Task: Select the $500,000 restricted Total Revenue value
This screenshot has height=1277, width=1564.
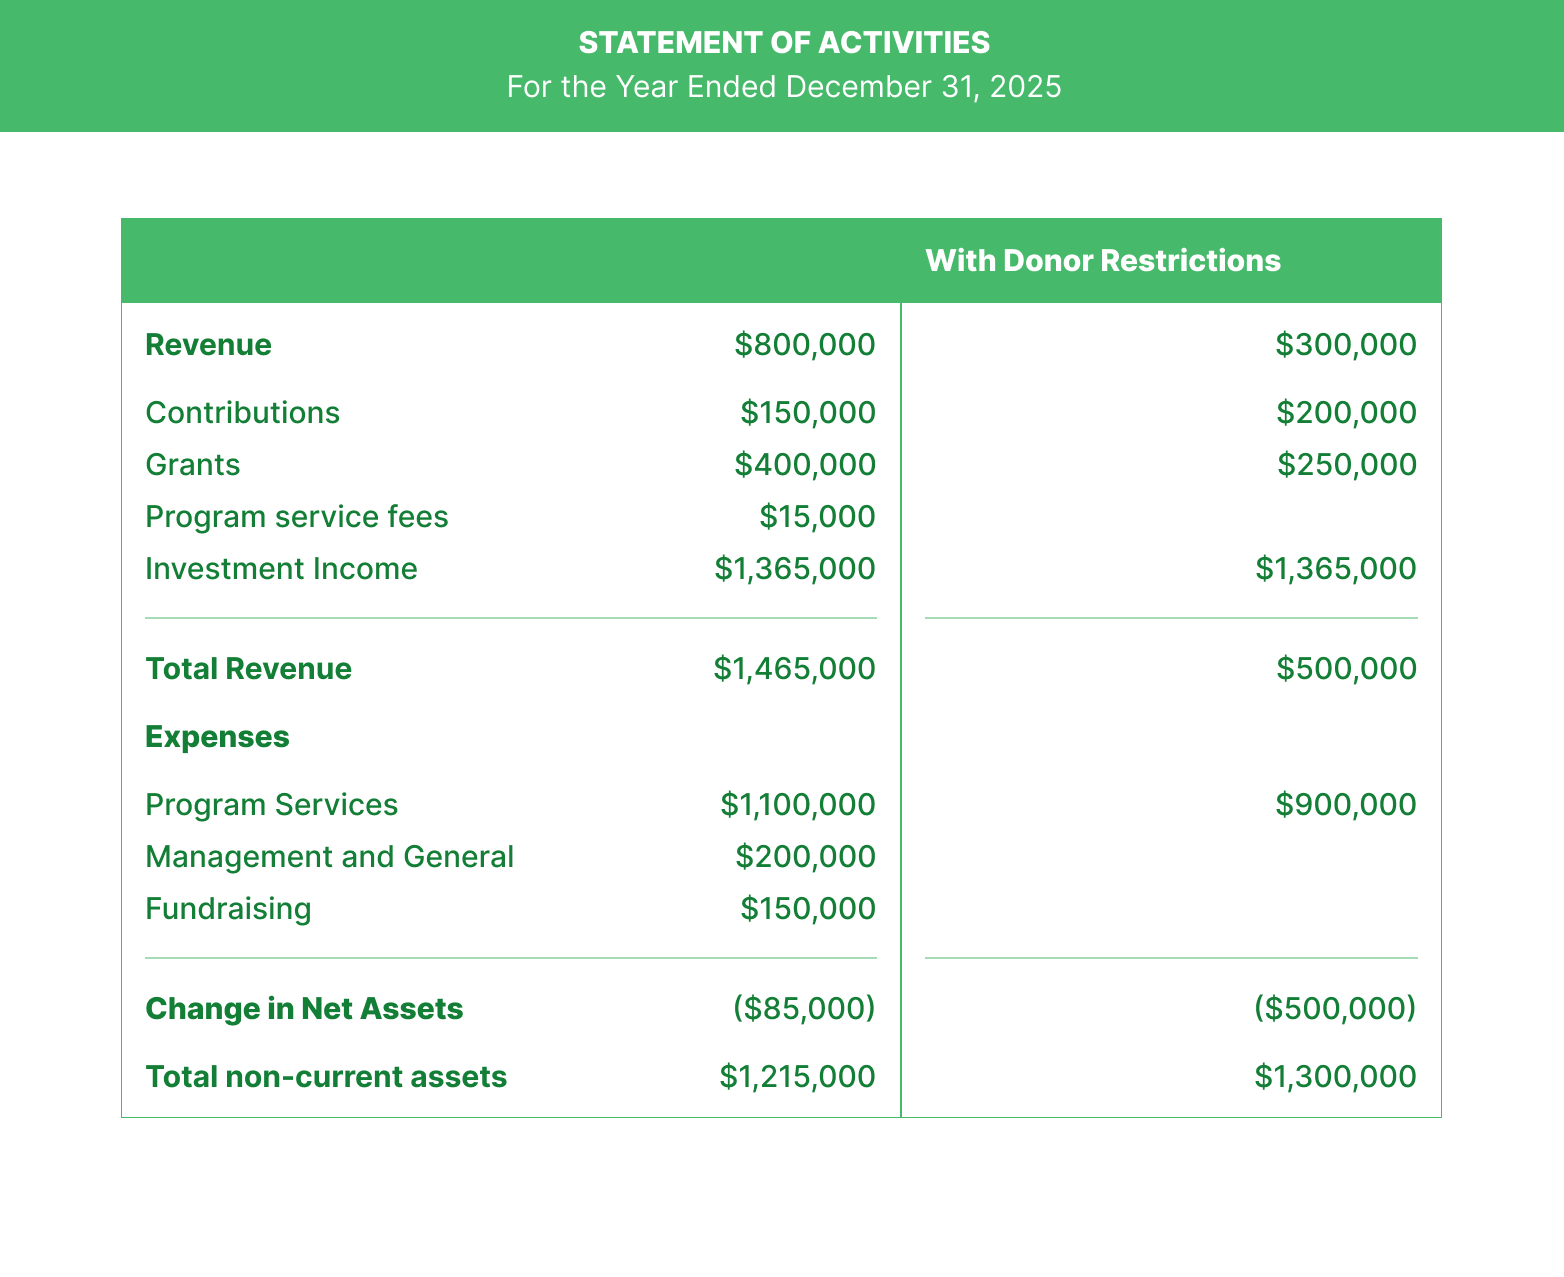Action: click(1345, 668)
